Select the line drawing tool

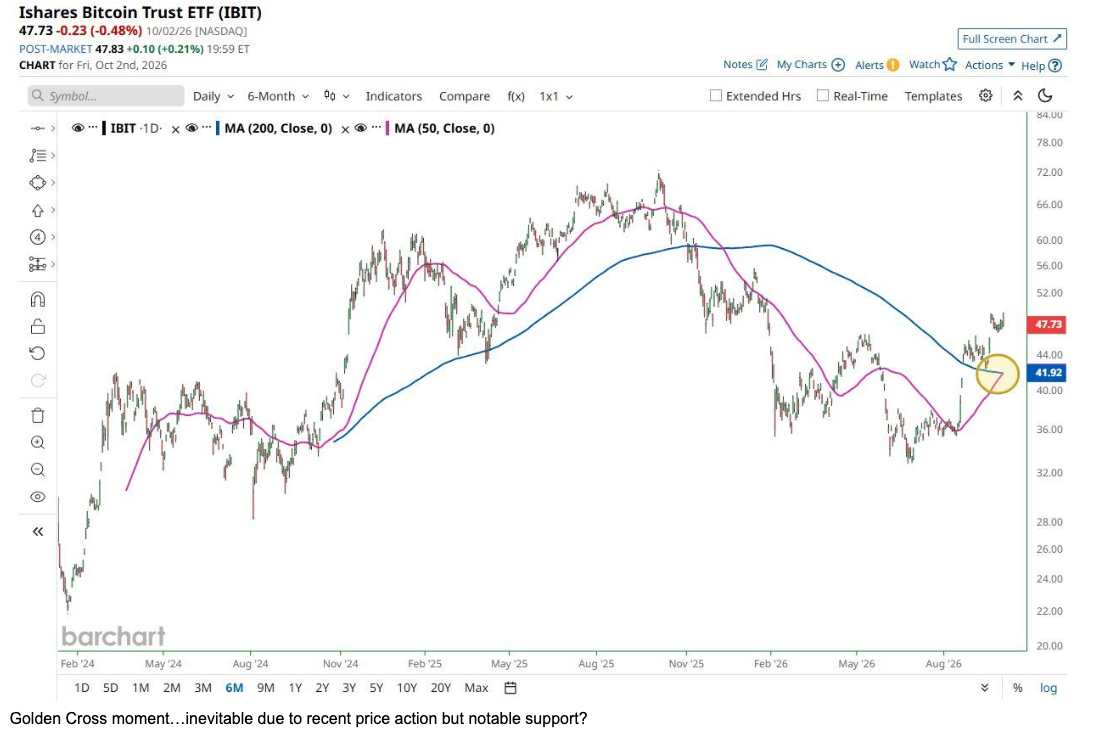coord(37,128)
